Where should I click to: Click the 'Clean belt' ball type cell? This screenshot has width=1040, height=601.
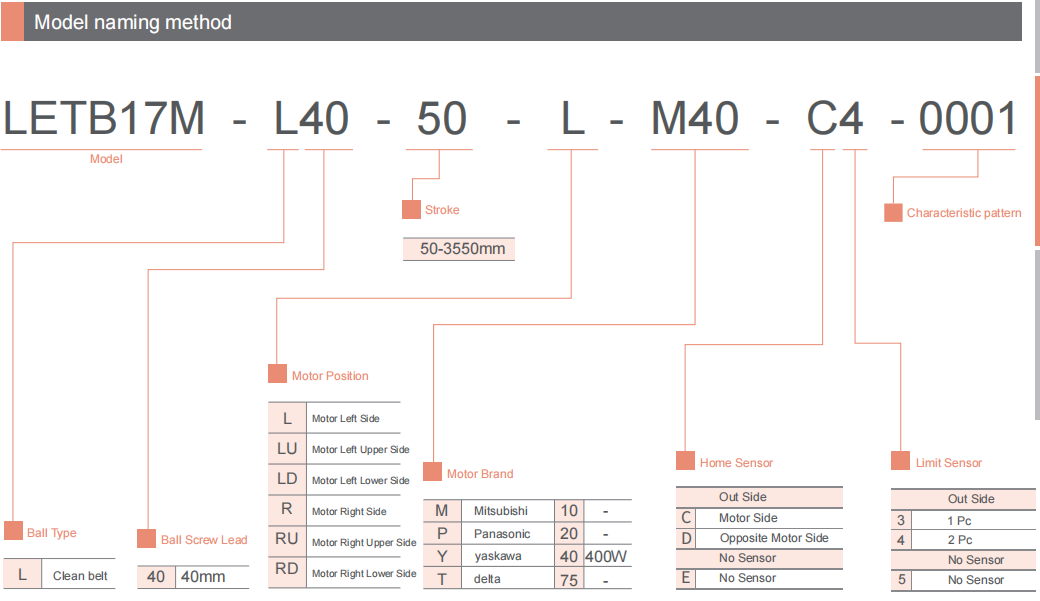click(x=80, y=576)
